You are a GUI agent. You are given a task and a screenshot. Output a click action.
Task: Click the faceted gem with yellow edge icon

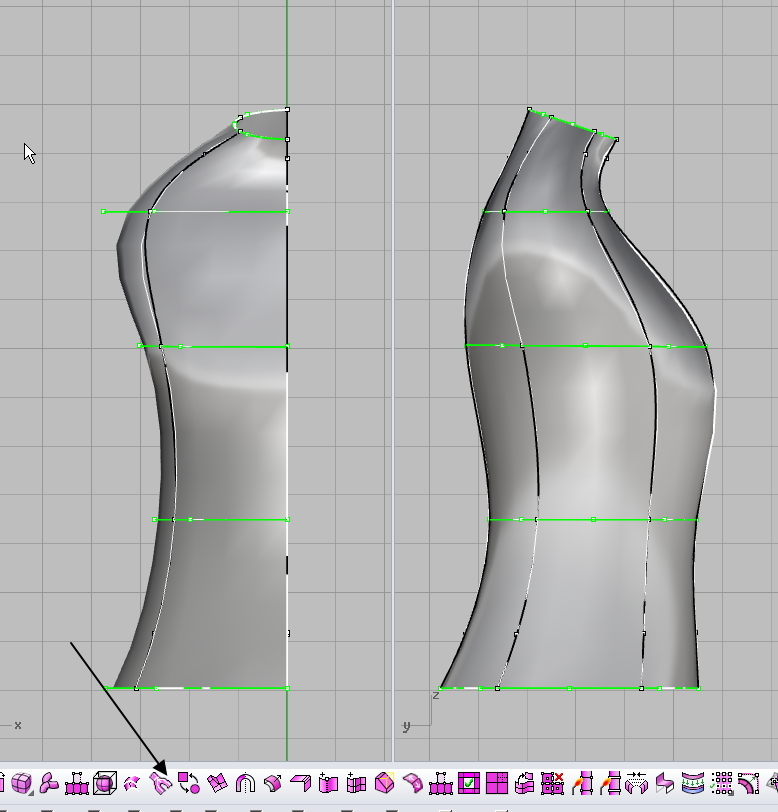click(x=384, y=782)
